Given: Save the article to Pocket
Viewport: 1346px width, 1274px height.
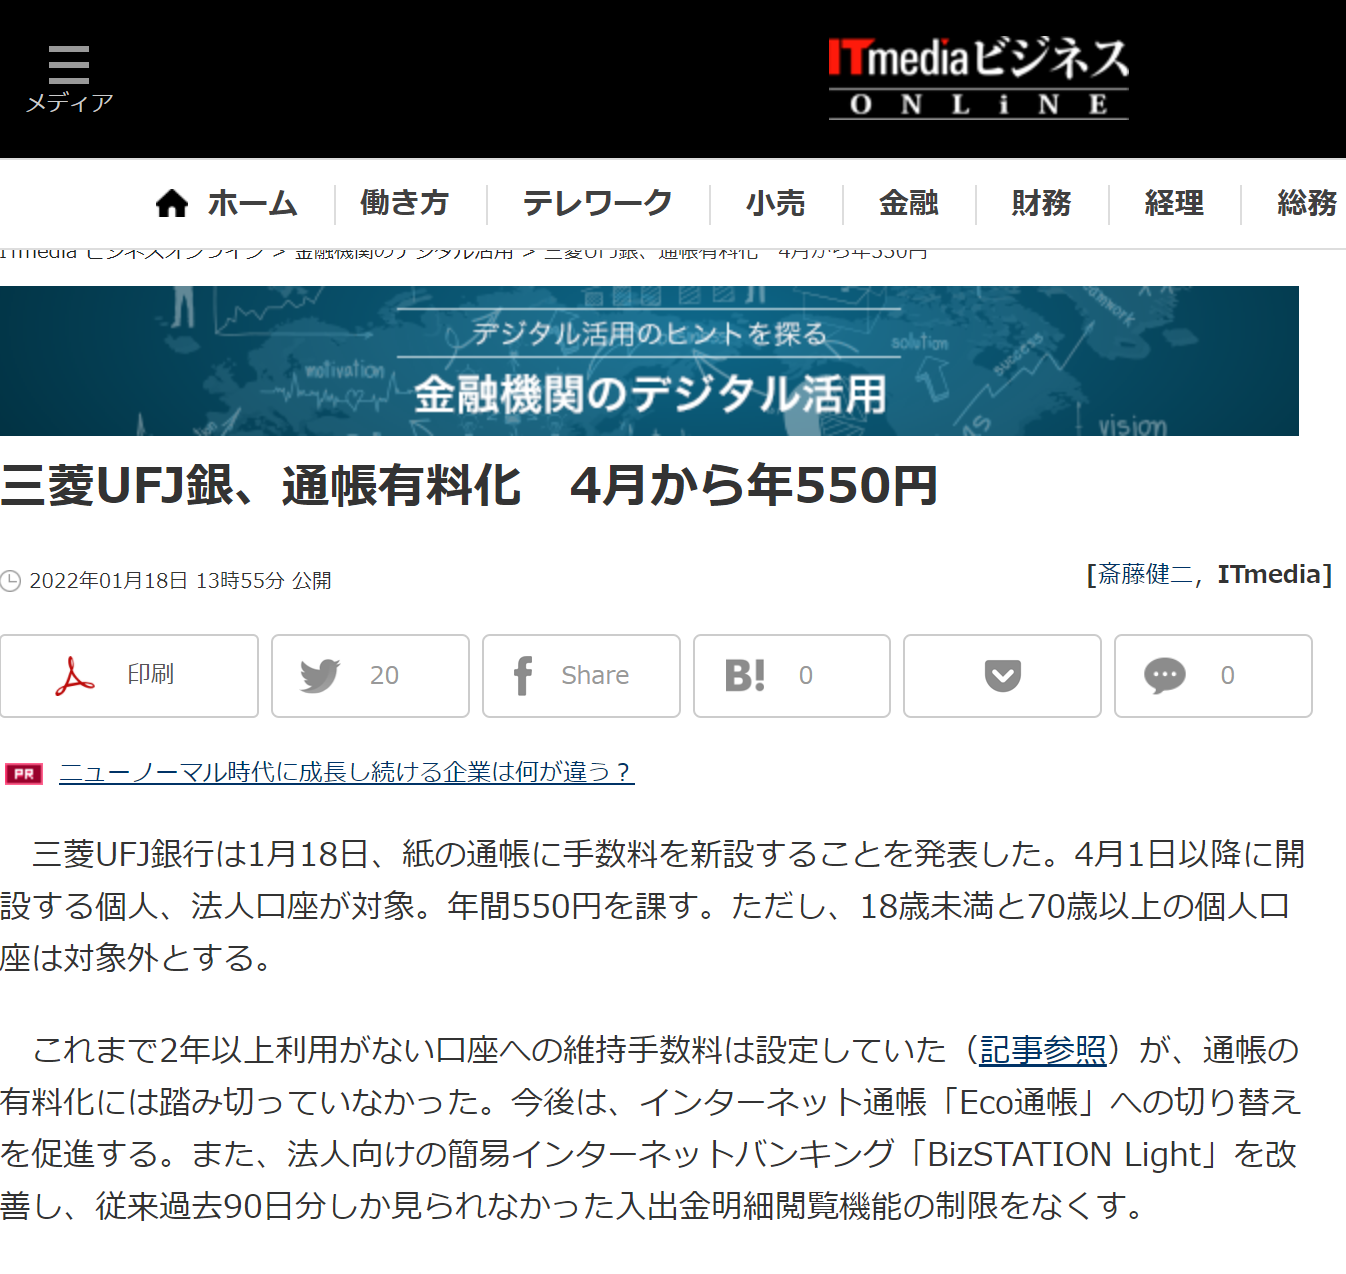Looking at the screenshot, I should point(1002,676).
